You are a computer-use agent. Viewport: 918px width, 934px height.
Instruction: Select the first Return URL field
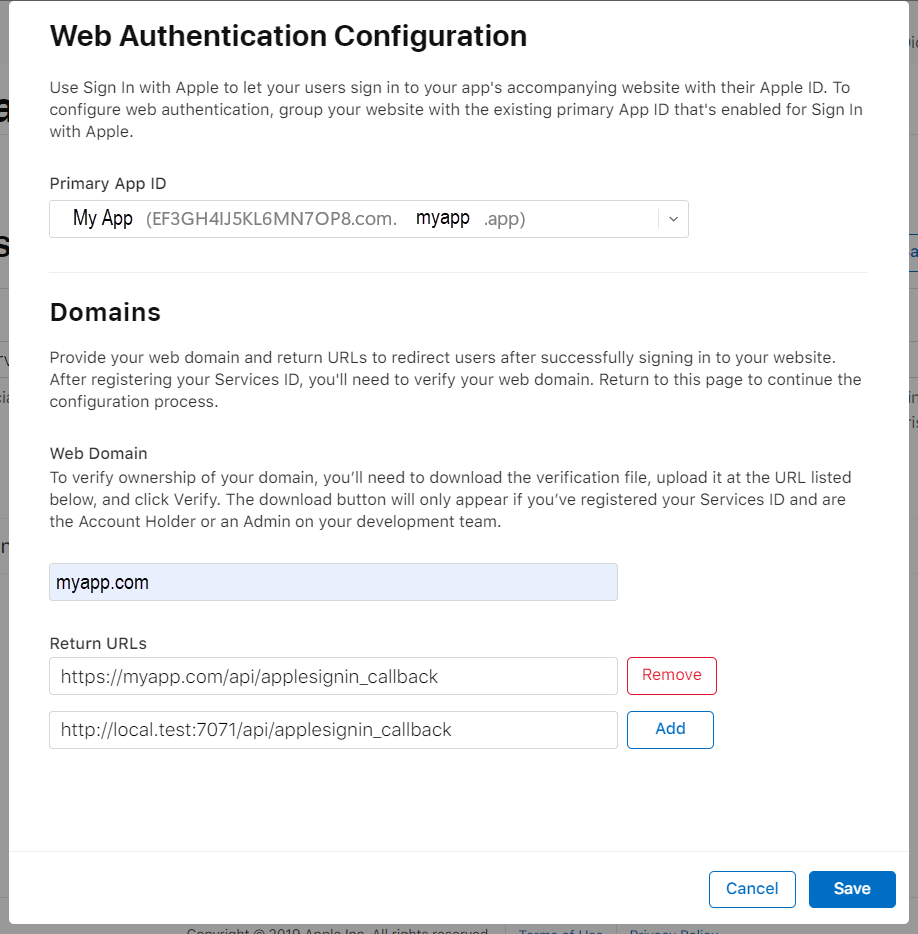coord(333,676)
